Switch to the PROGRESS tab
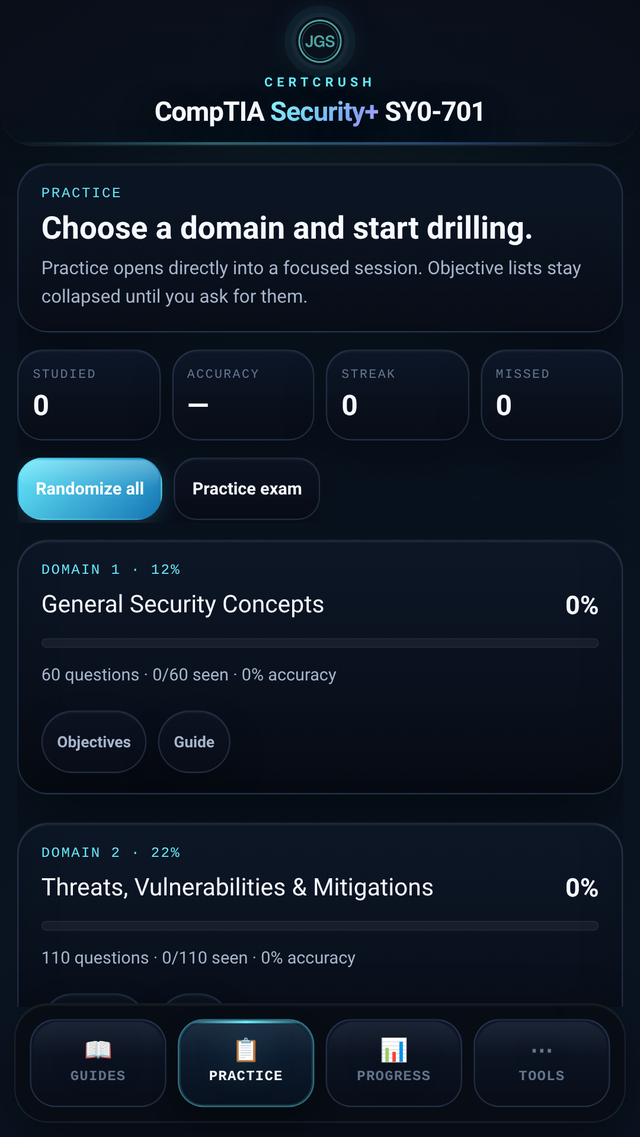This screenshot has width=640, height=1137. coord(393,1063)
